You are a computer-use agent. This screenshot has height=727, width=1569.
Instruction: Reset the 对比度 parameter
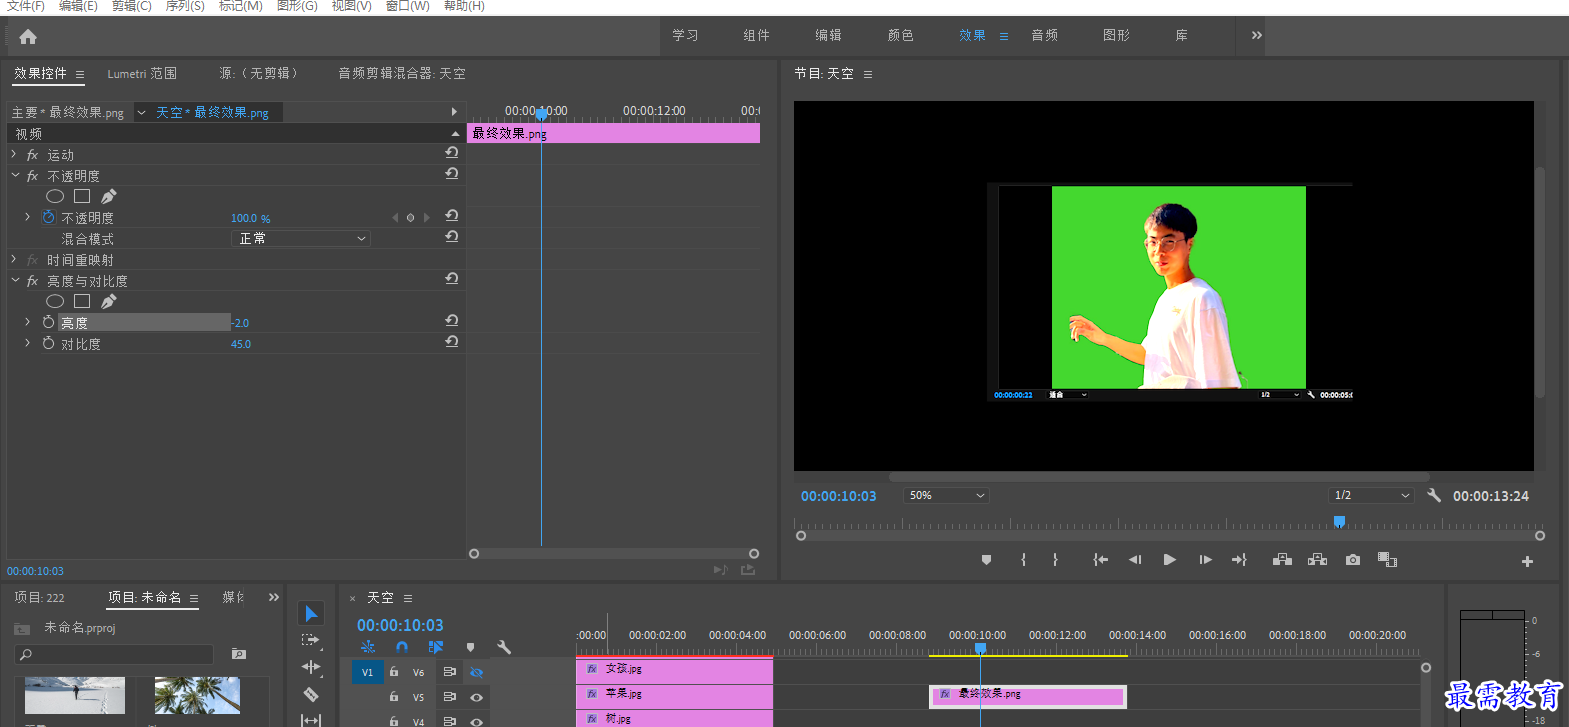tap(452, 342)
